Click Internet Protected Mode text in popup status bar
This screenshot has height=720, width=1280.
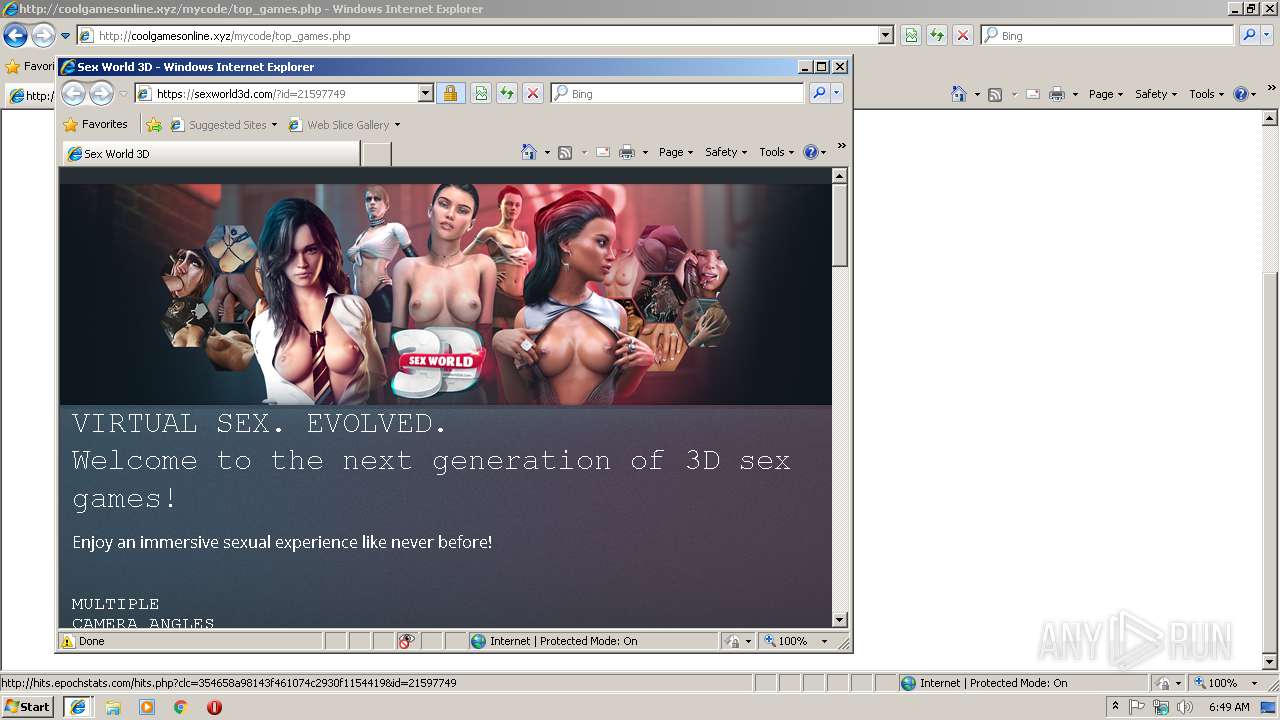[563, 641]
